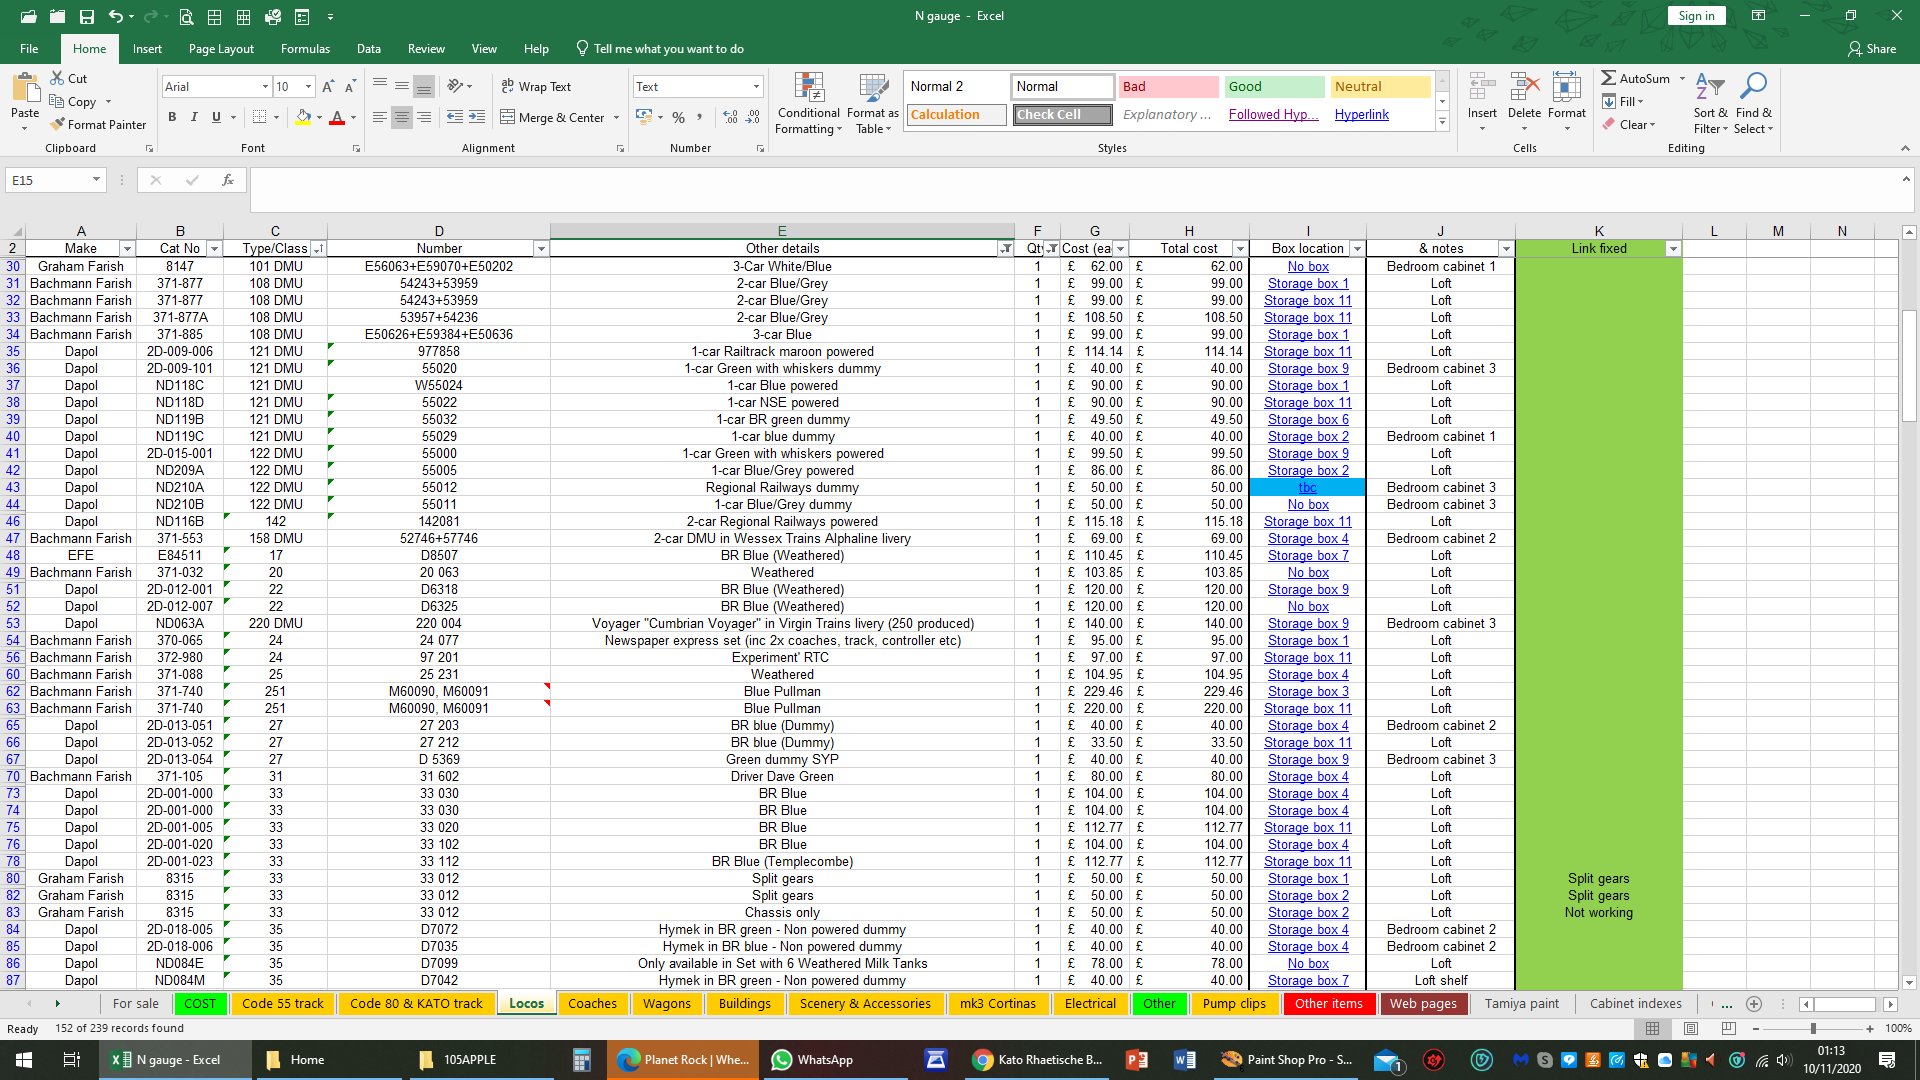This screenshot has width=1920, height=1080.
Task: Select the Format Painter brush
Action: click(x=98, y=124)
